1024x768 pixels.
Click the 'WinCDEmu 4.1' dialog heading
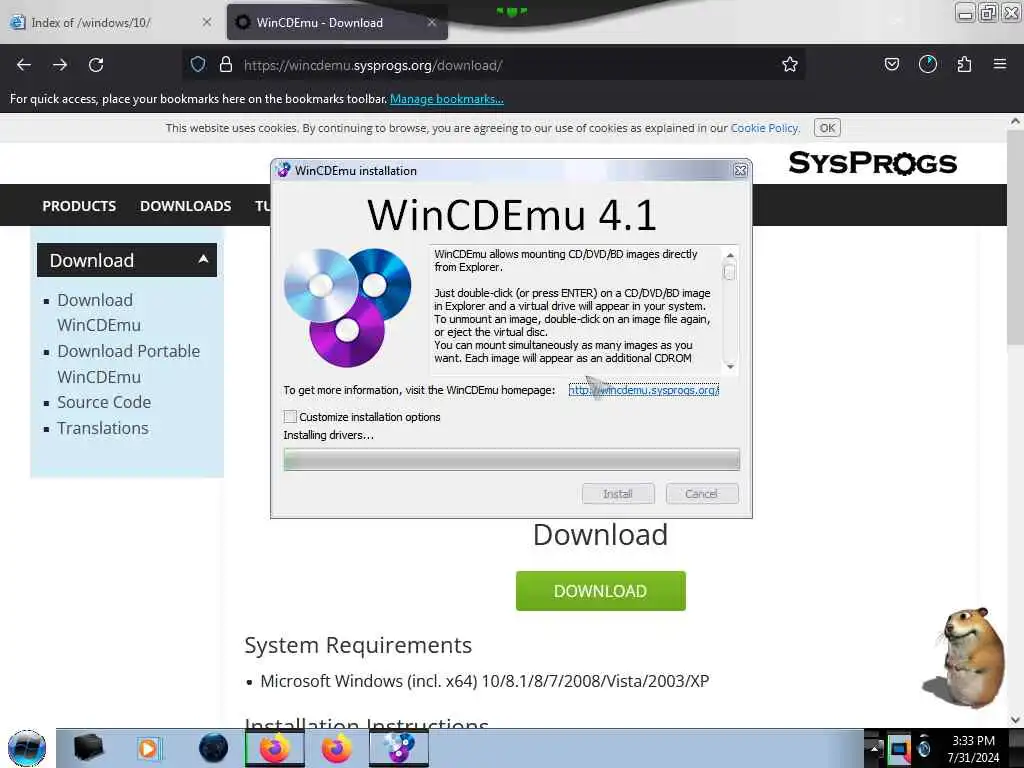click(x=511, y=214)
